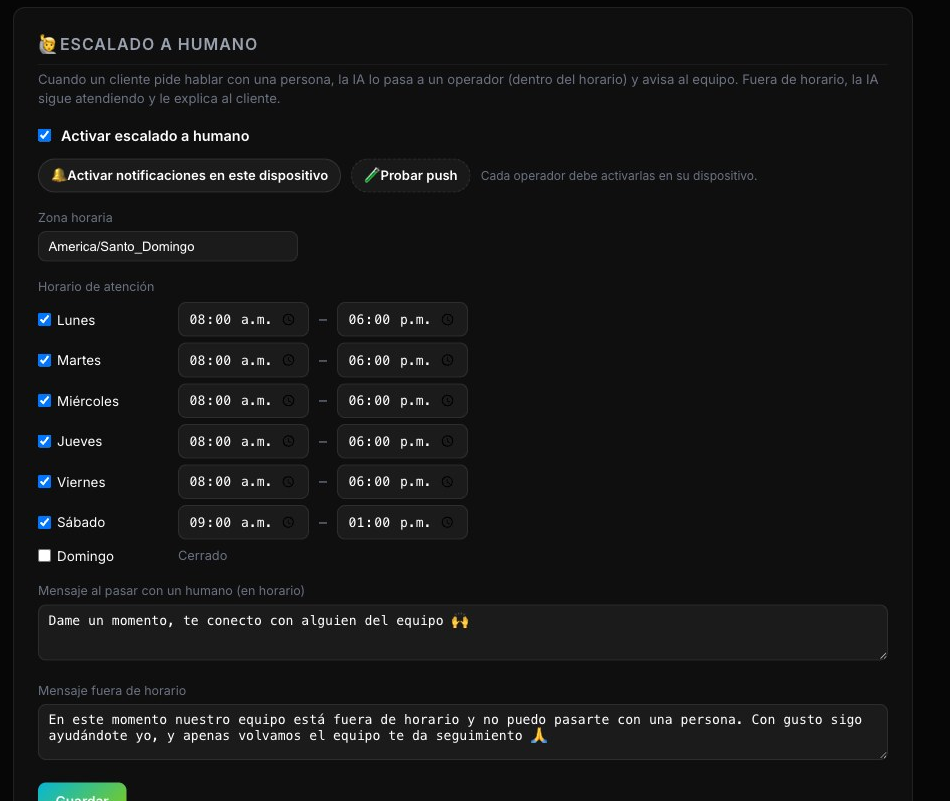
Task: Click the Cerrado text next to Domingo
Action: [x=202, y=556]
